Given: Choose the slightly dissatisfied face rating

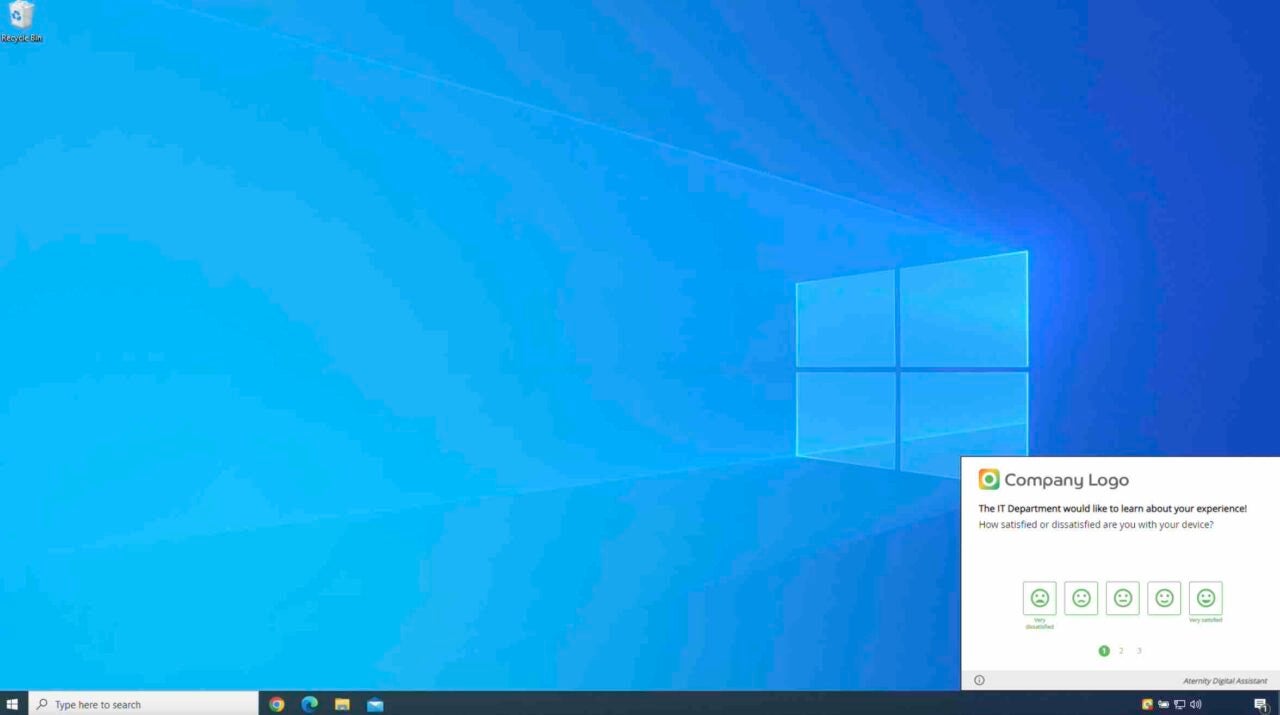Looking at the screenshot, I should pos(1081,598).
